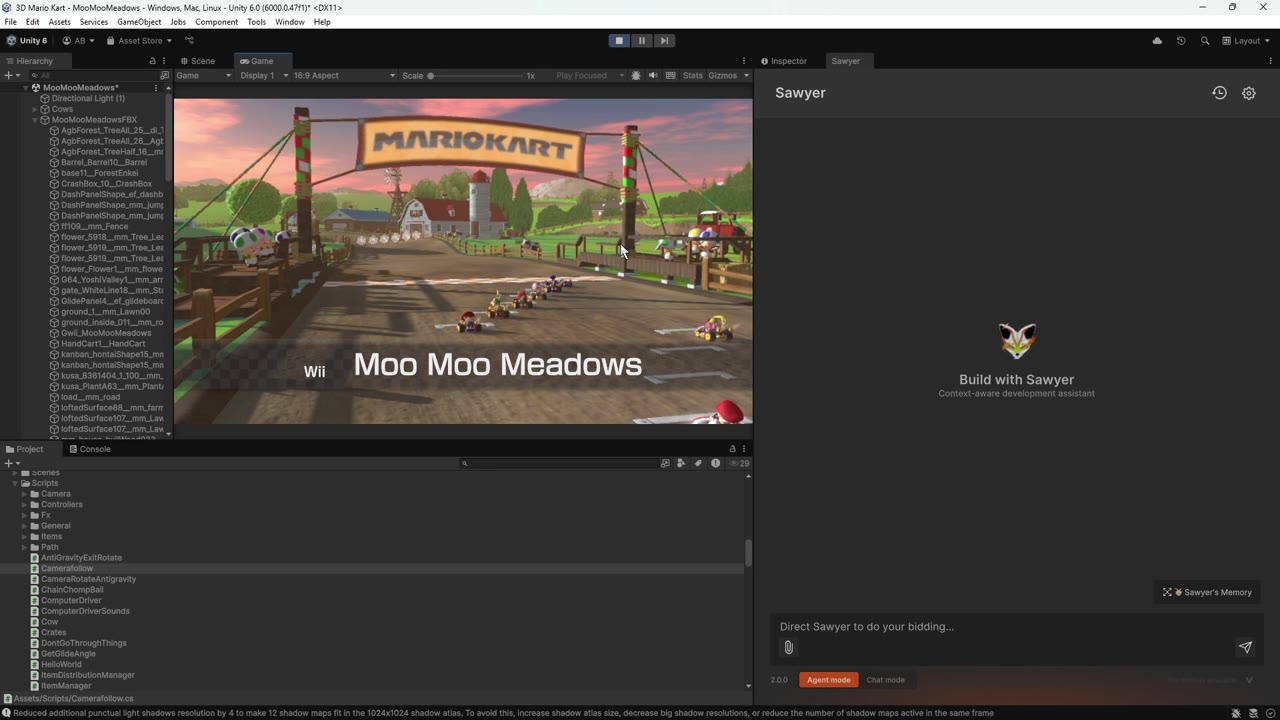Screen dimensions: 1280x720
Task: Open the Unity cloud services icon
Action: (x=1157, y=41)
